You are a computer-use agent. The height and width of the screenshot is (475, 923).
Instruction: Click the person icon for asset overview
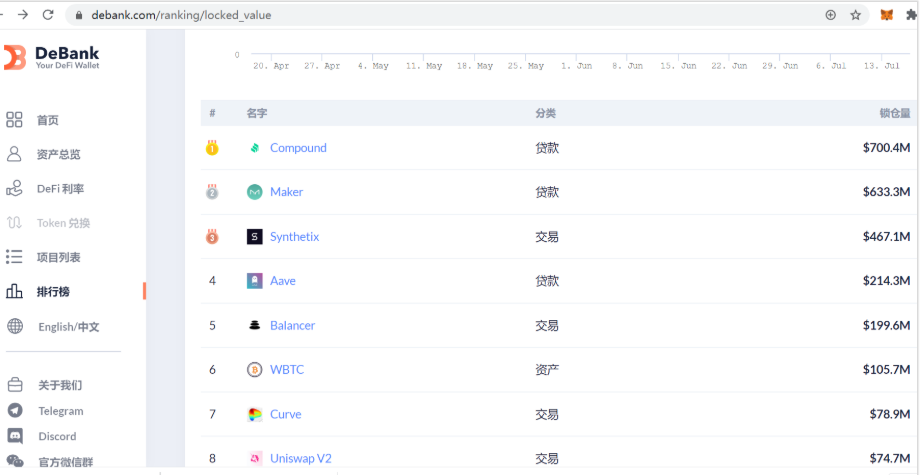point(14,154)
